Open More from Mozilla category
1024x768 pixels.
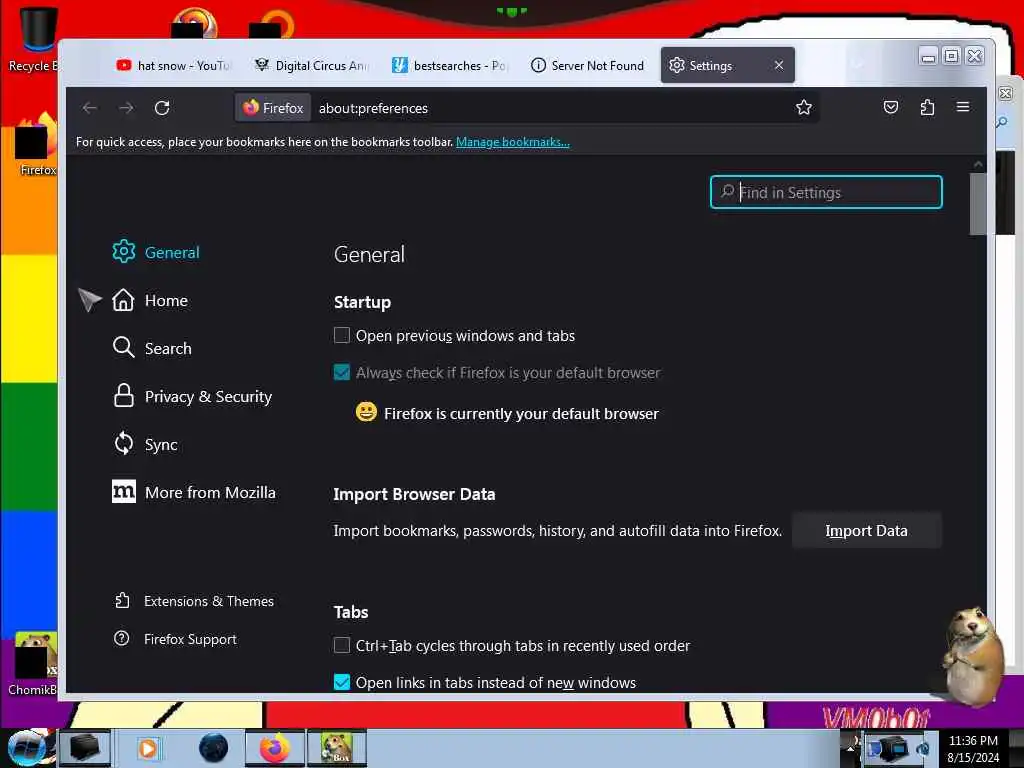210,492
